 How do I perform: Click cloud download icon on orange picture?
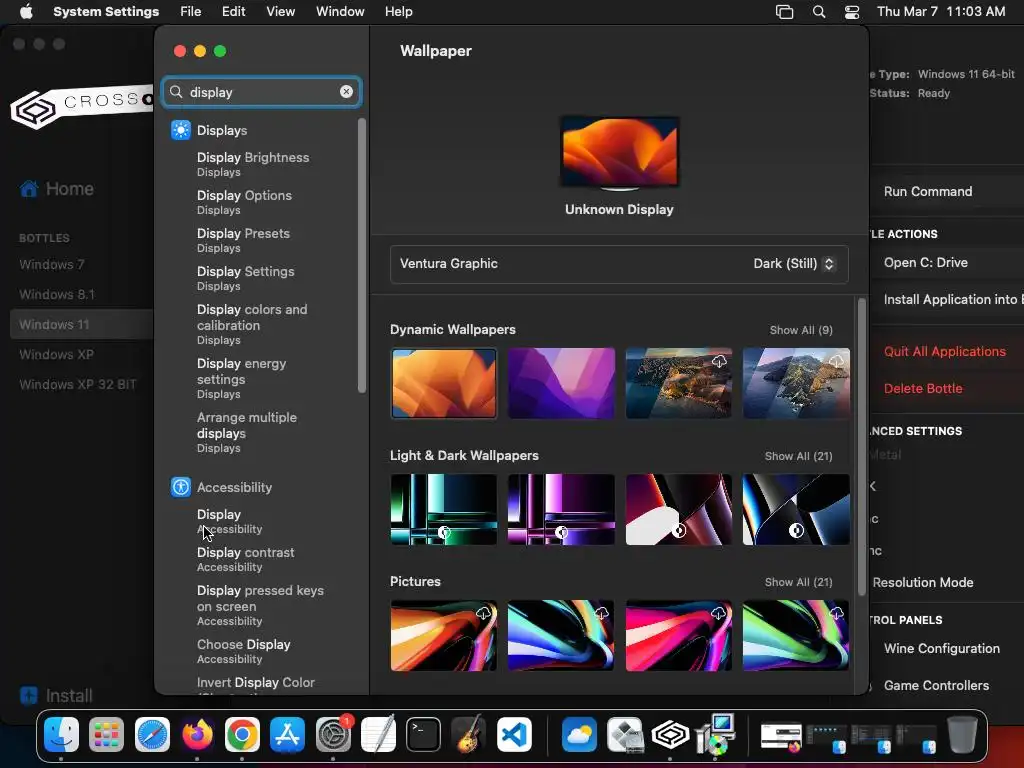pyautogui.click(x=484, y=613)
